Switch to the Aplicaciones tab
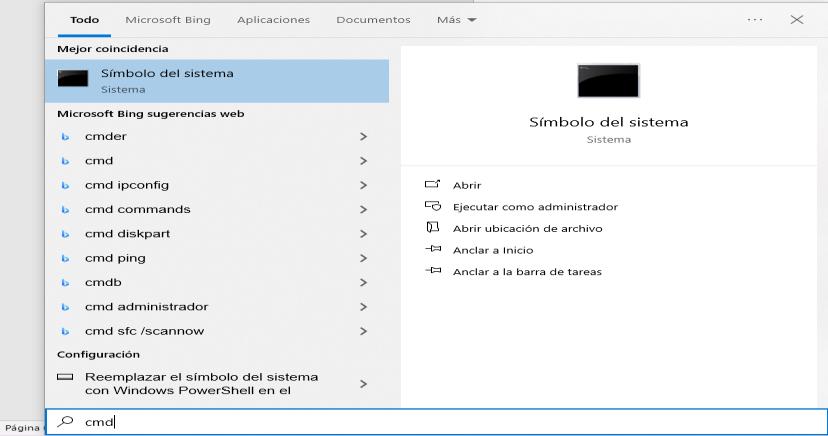Image resolution: width=828 pixels, height=436 pixels. point(274,20)
